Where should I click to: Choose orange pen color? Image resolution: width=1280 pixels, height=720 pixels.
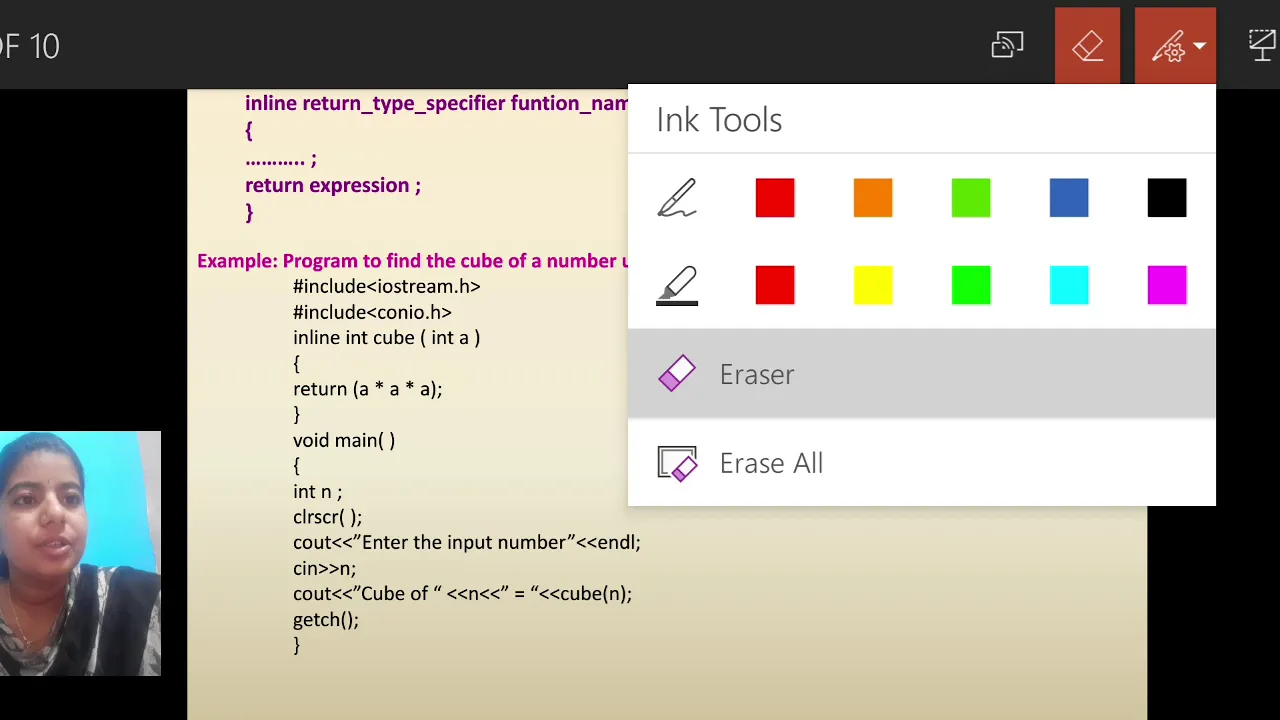(873, 198)
